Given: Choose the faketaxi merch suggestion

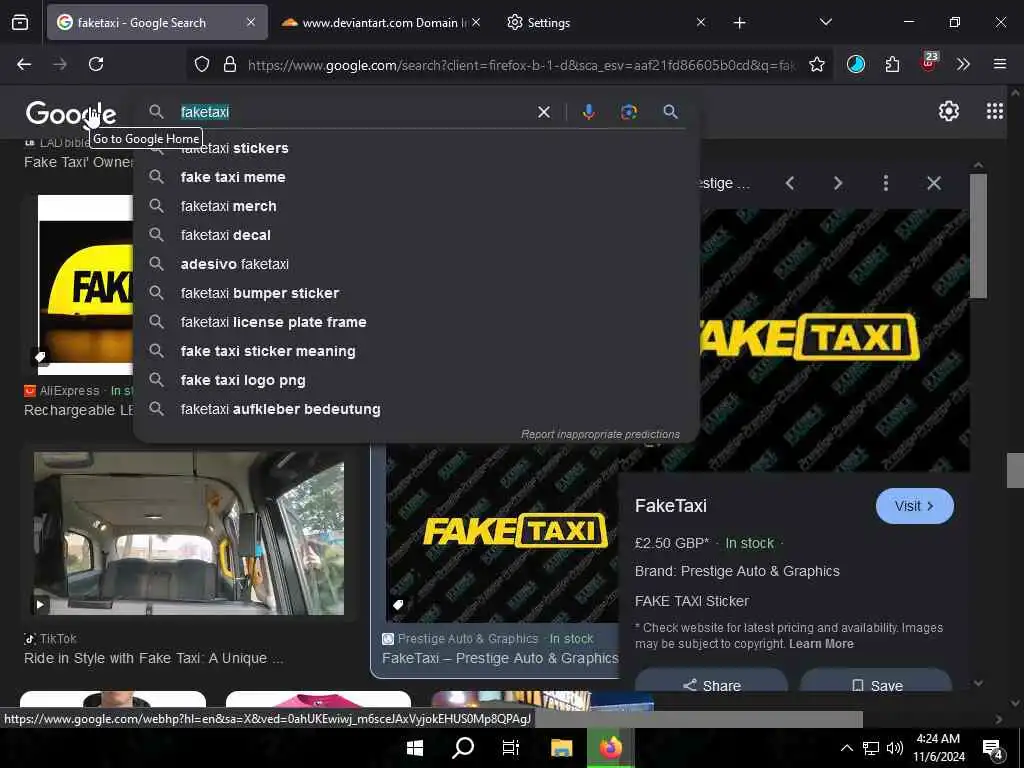Looking at the screenshot, I should tap(416, 206).
